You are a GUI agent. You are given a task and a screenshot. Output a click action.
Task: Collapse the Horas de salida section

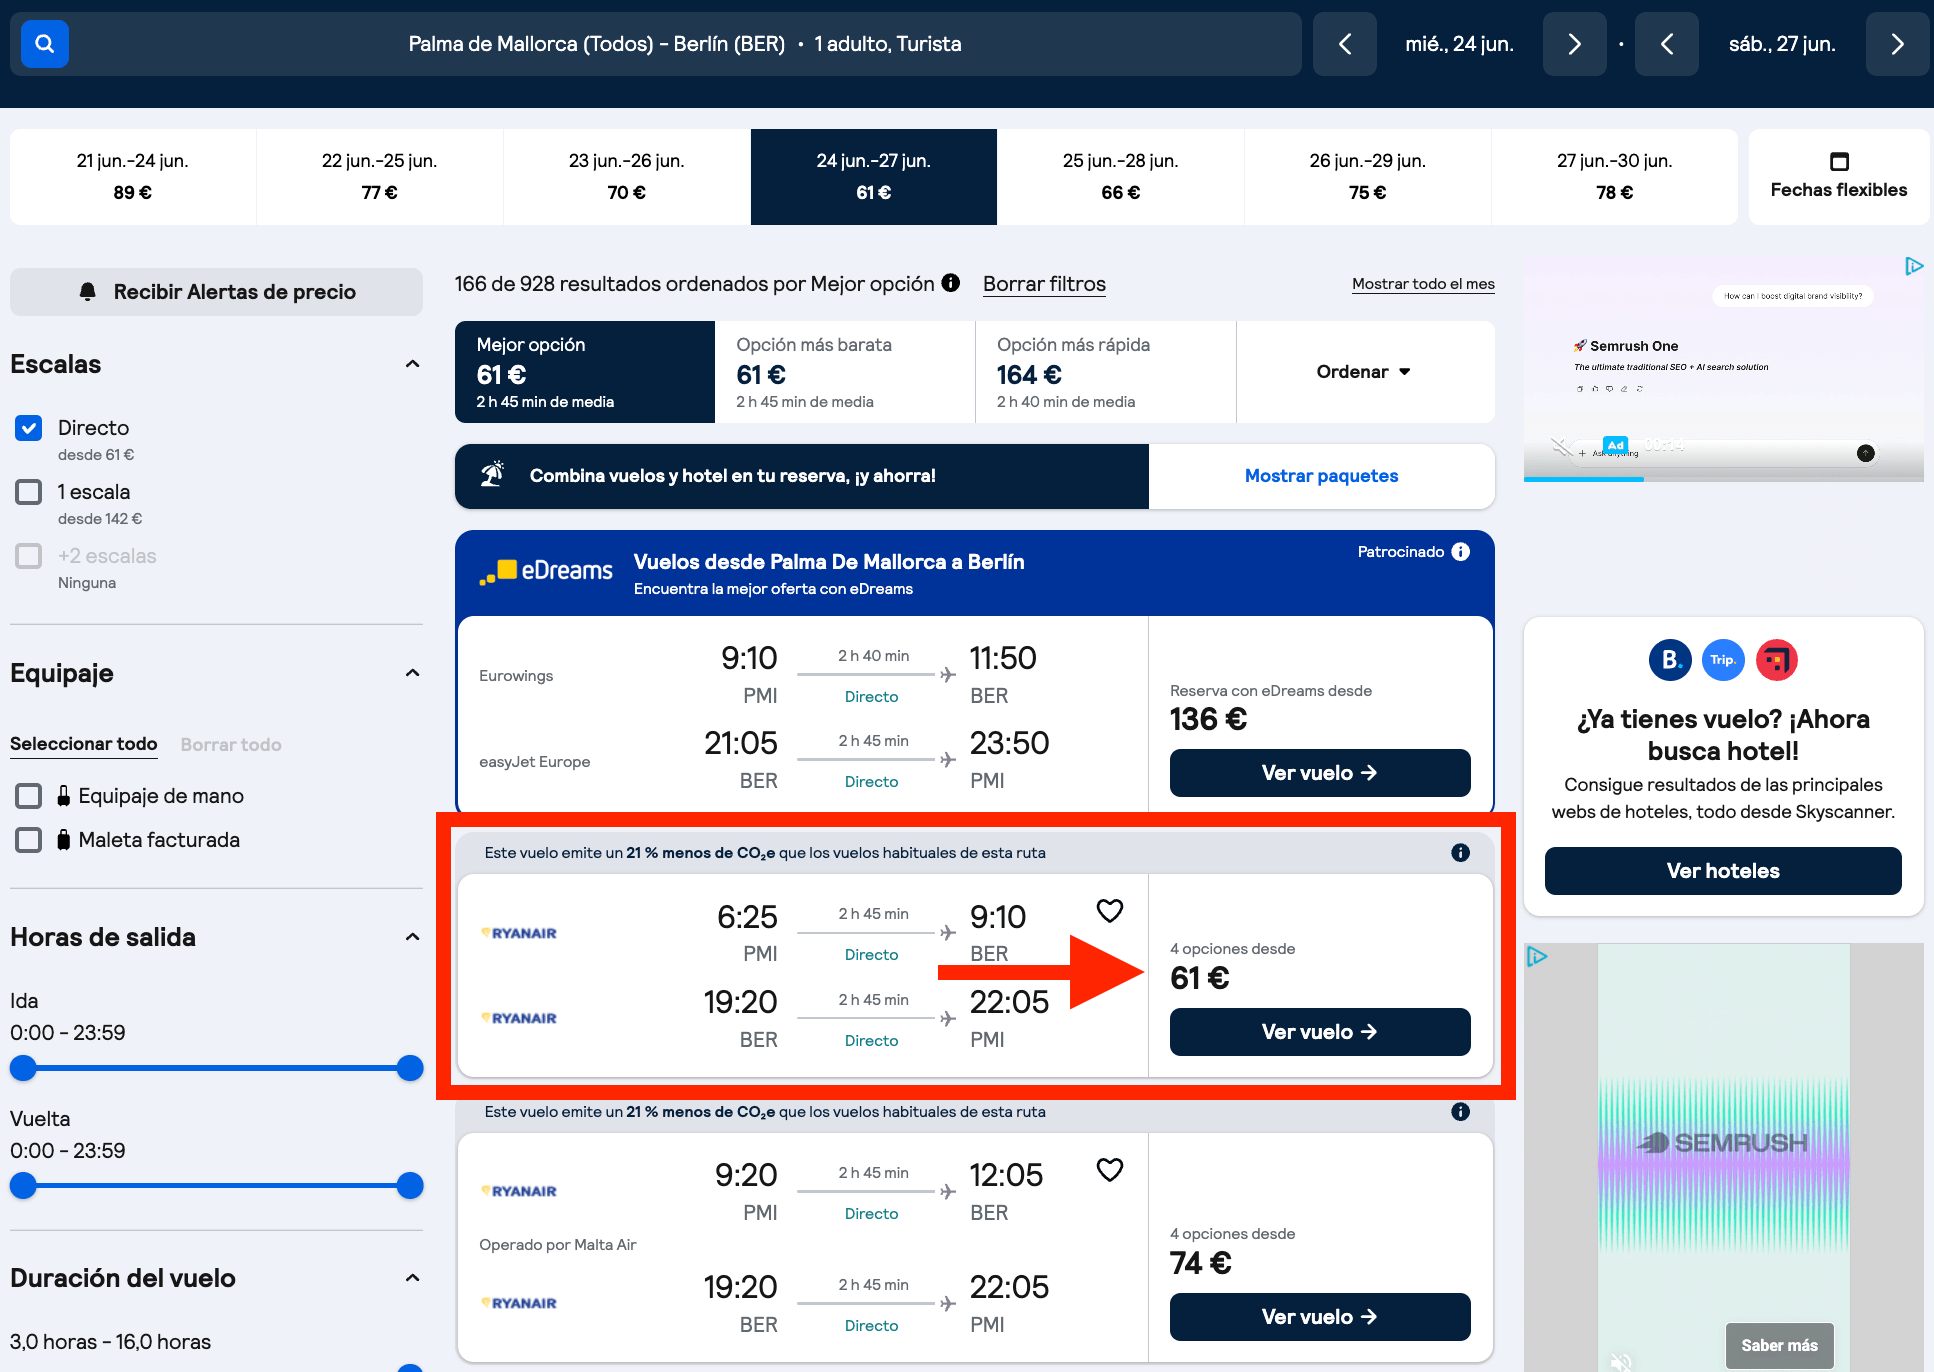click(412, 937)
